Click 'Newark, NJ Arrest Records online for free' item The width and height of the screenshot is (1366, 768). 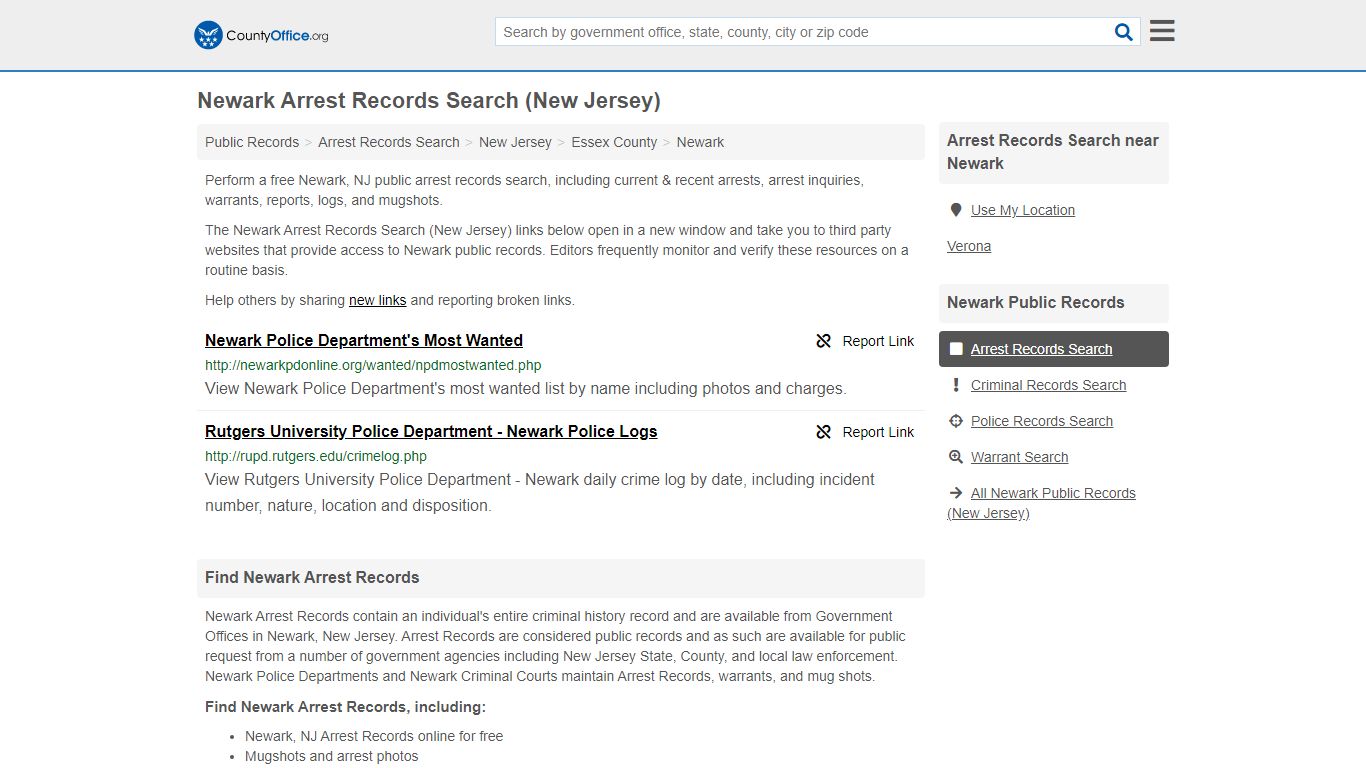pos(374,736)
